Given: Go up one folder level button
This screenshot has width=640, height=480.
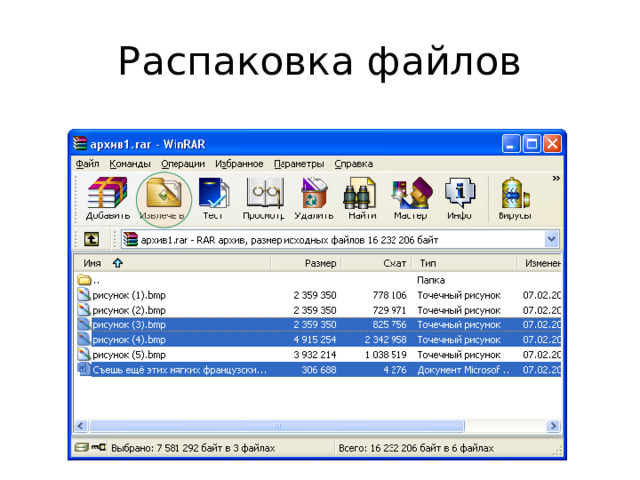Looking at the screenshot, I should (x=91, y=239).
